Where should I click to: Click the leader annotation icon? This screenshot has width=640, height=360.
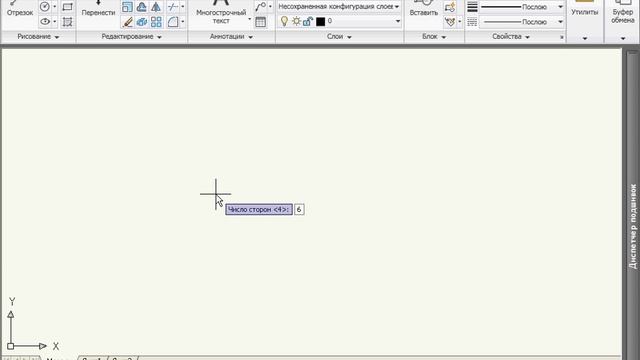[261, 7]
